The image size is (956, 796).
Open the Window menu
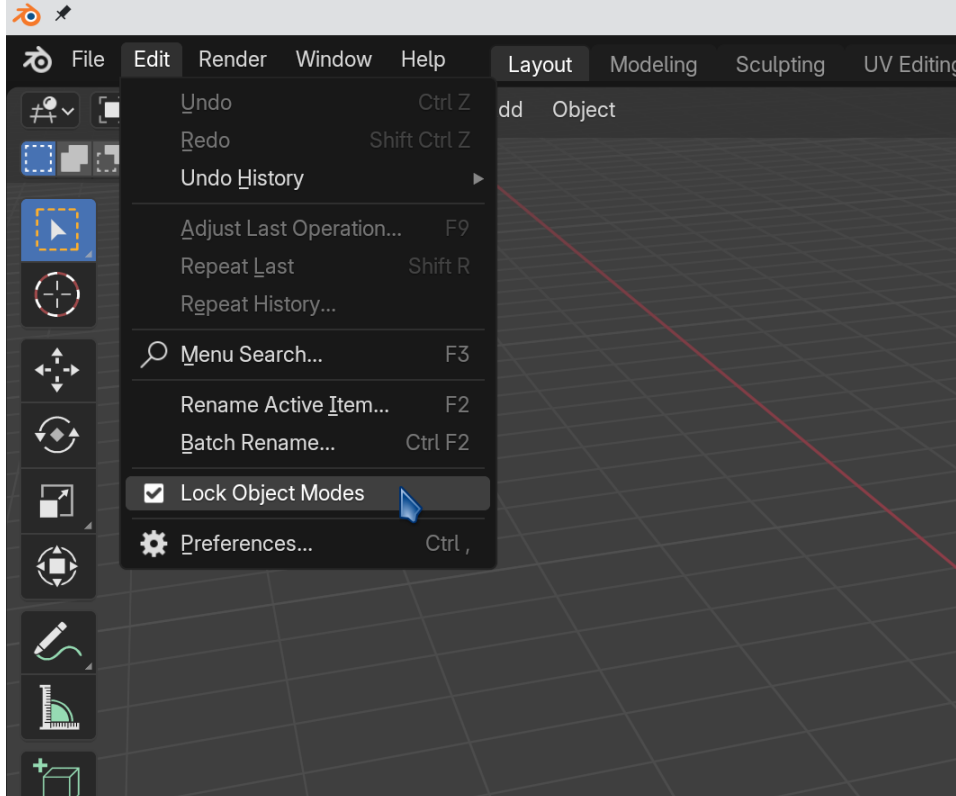click(x=334, y=60)
